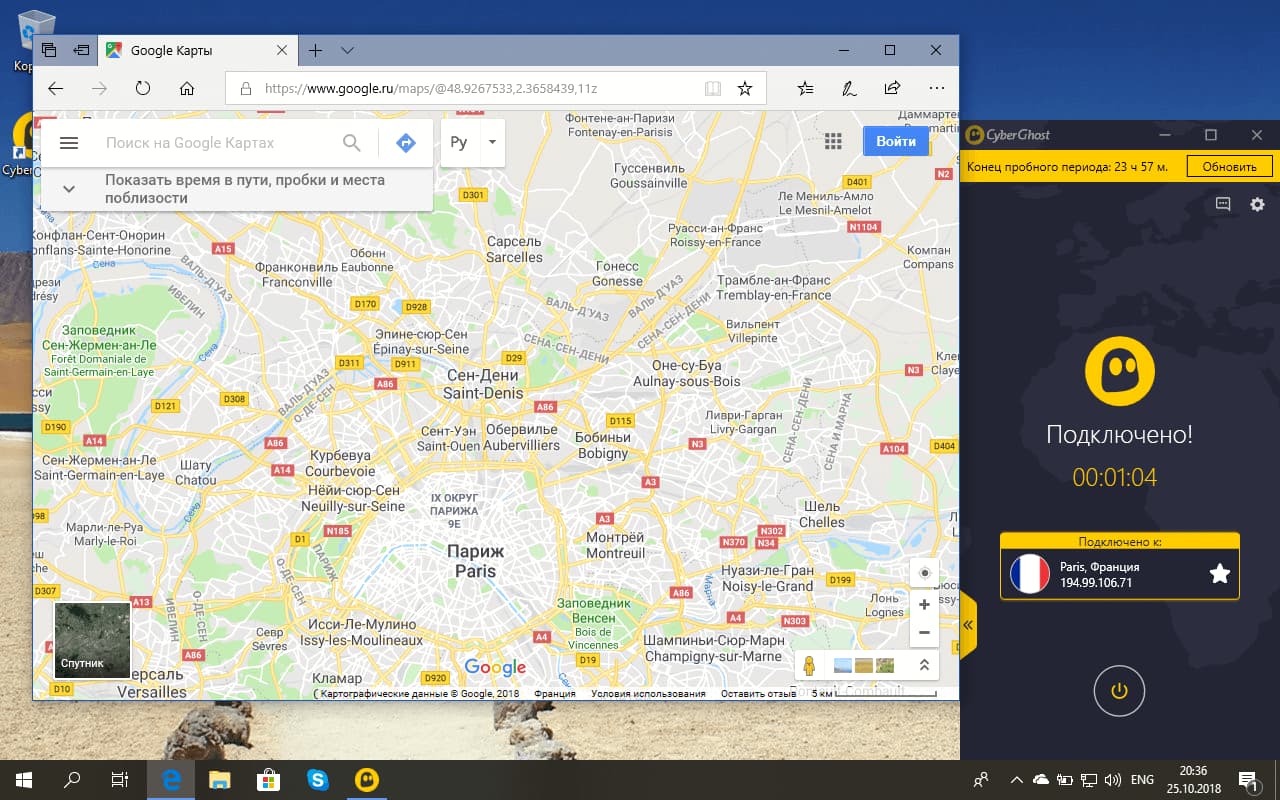
Task: Open the network tray icon
Action: click(x=1089, y=780)
